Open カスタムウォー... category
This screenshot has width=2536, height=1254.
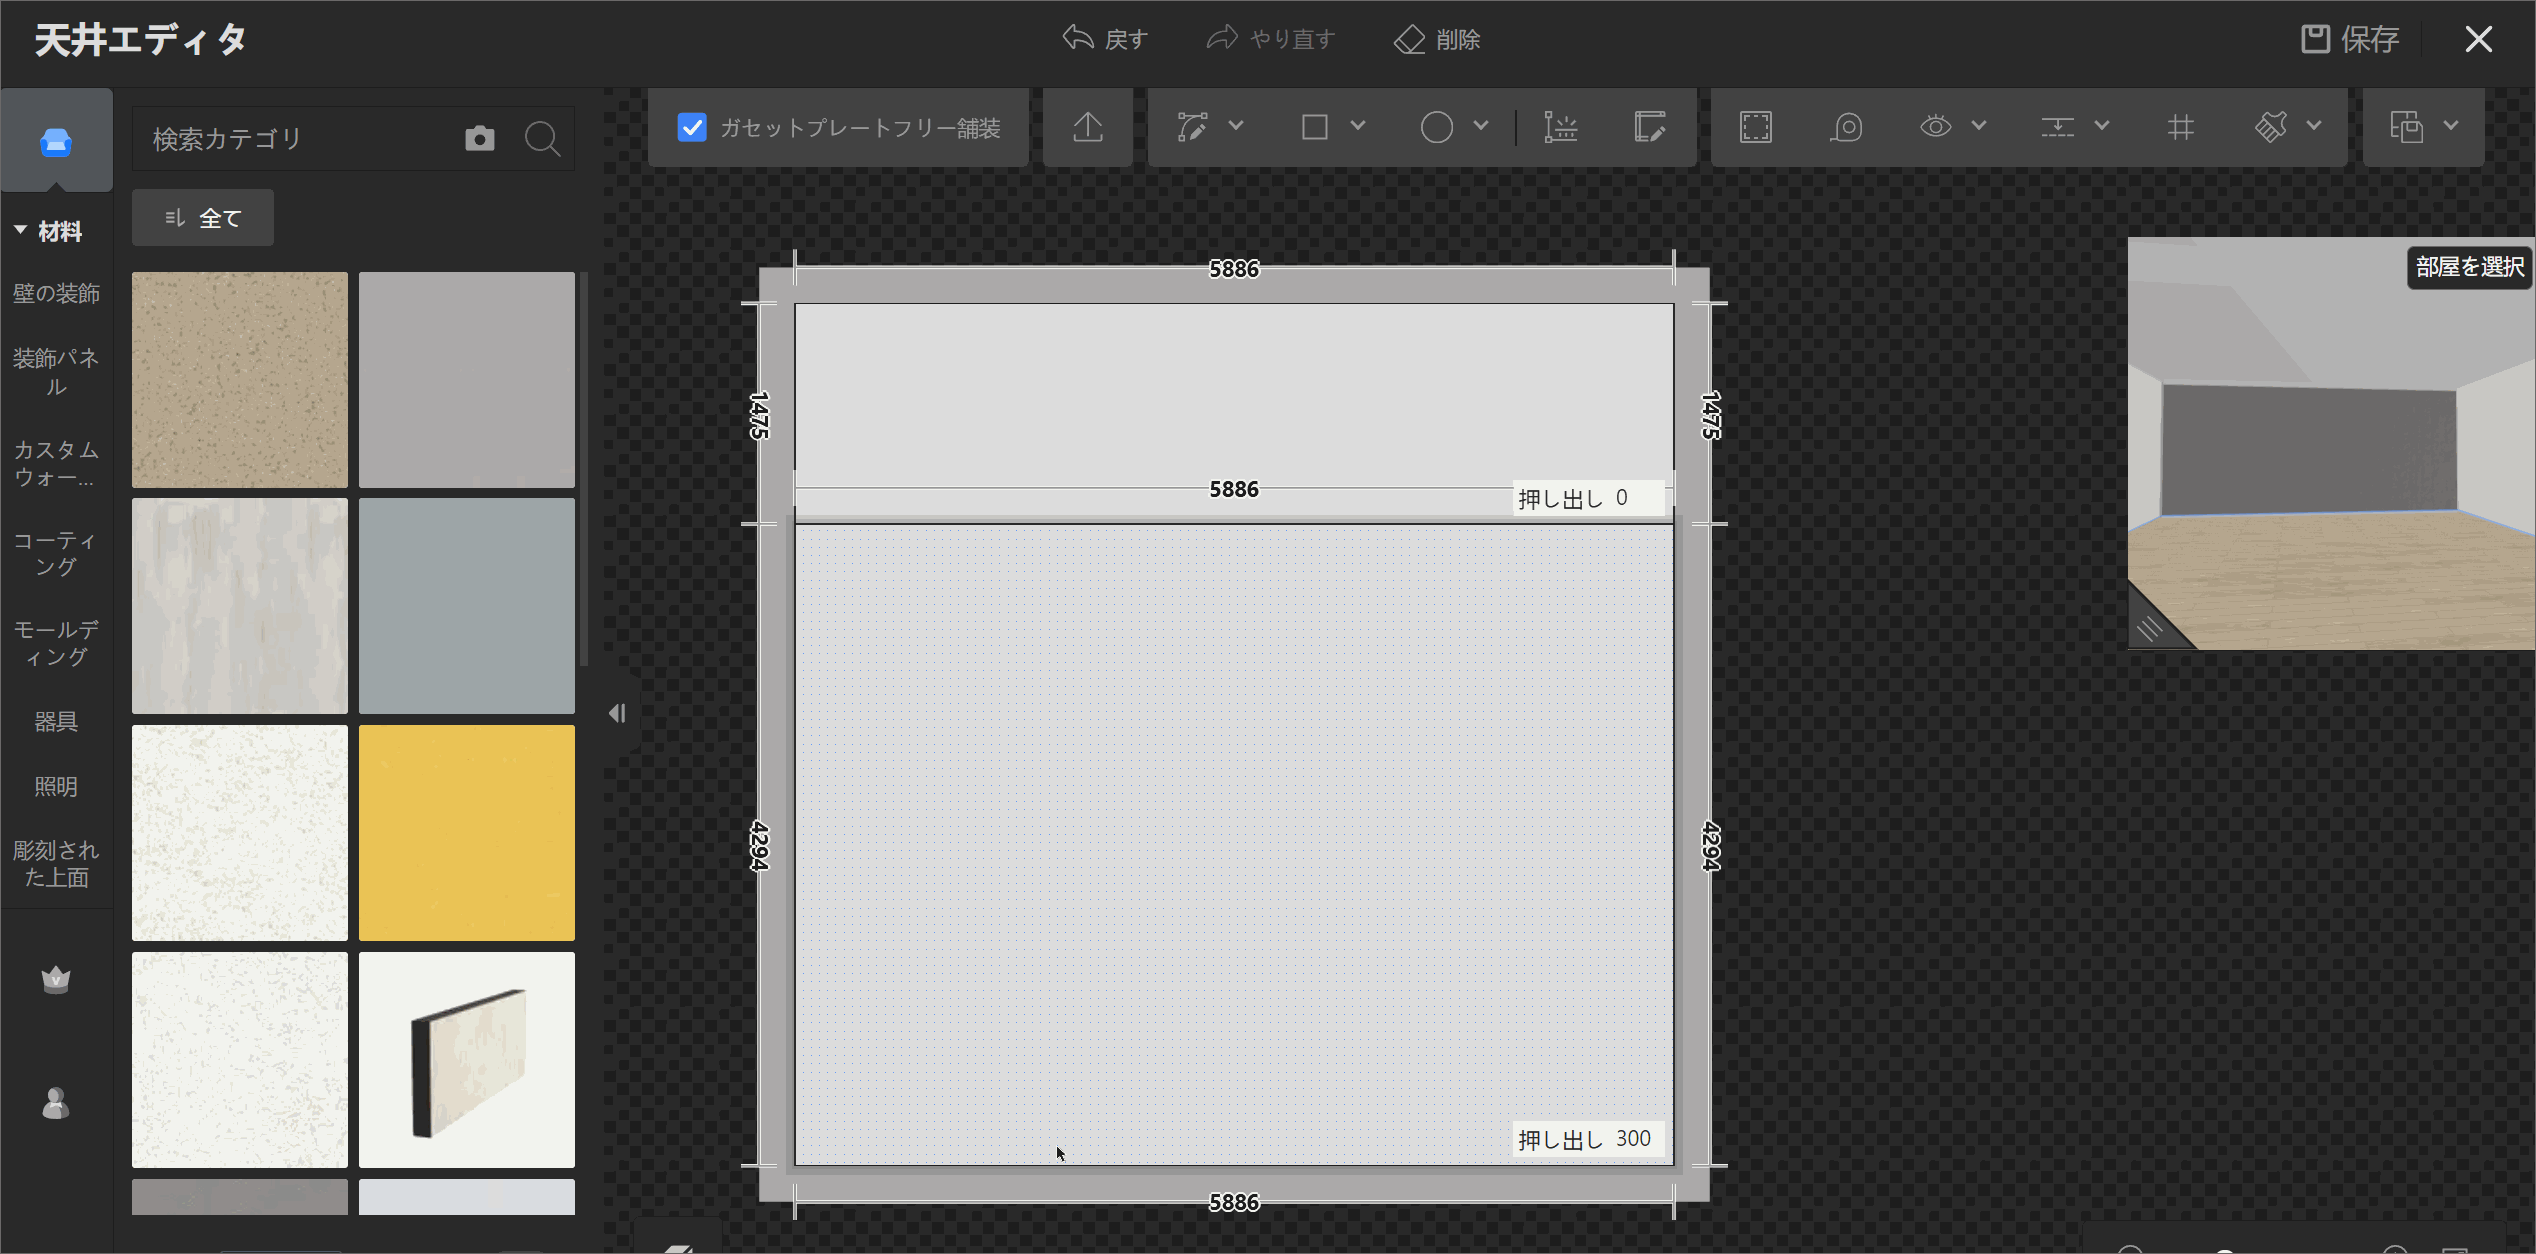(56, 464)
